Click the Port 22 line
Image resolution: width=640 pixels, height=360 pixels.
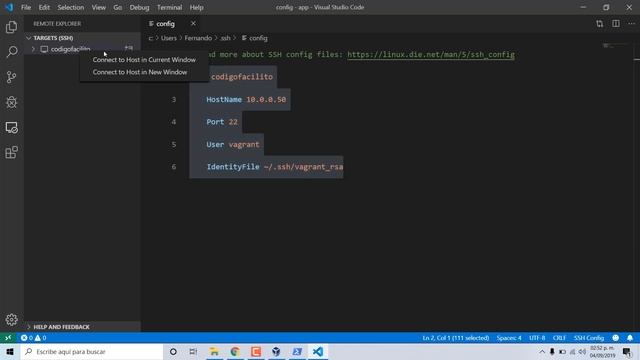(x=222, y=122)
